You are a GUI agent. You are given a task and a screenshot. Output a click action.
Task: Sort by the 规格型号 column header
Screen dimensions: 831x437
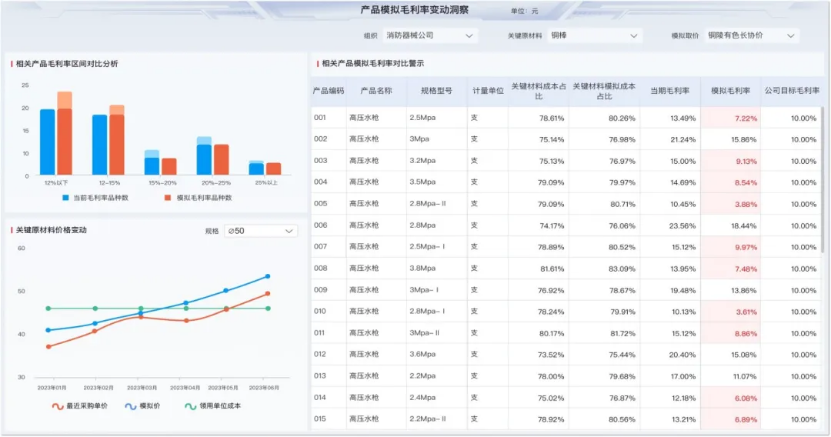(437, 91)
